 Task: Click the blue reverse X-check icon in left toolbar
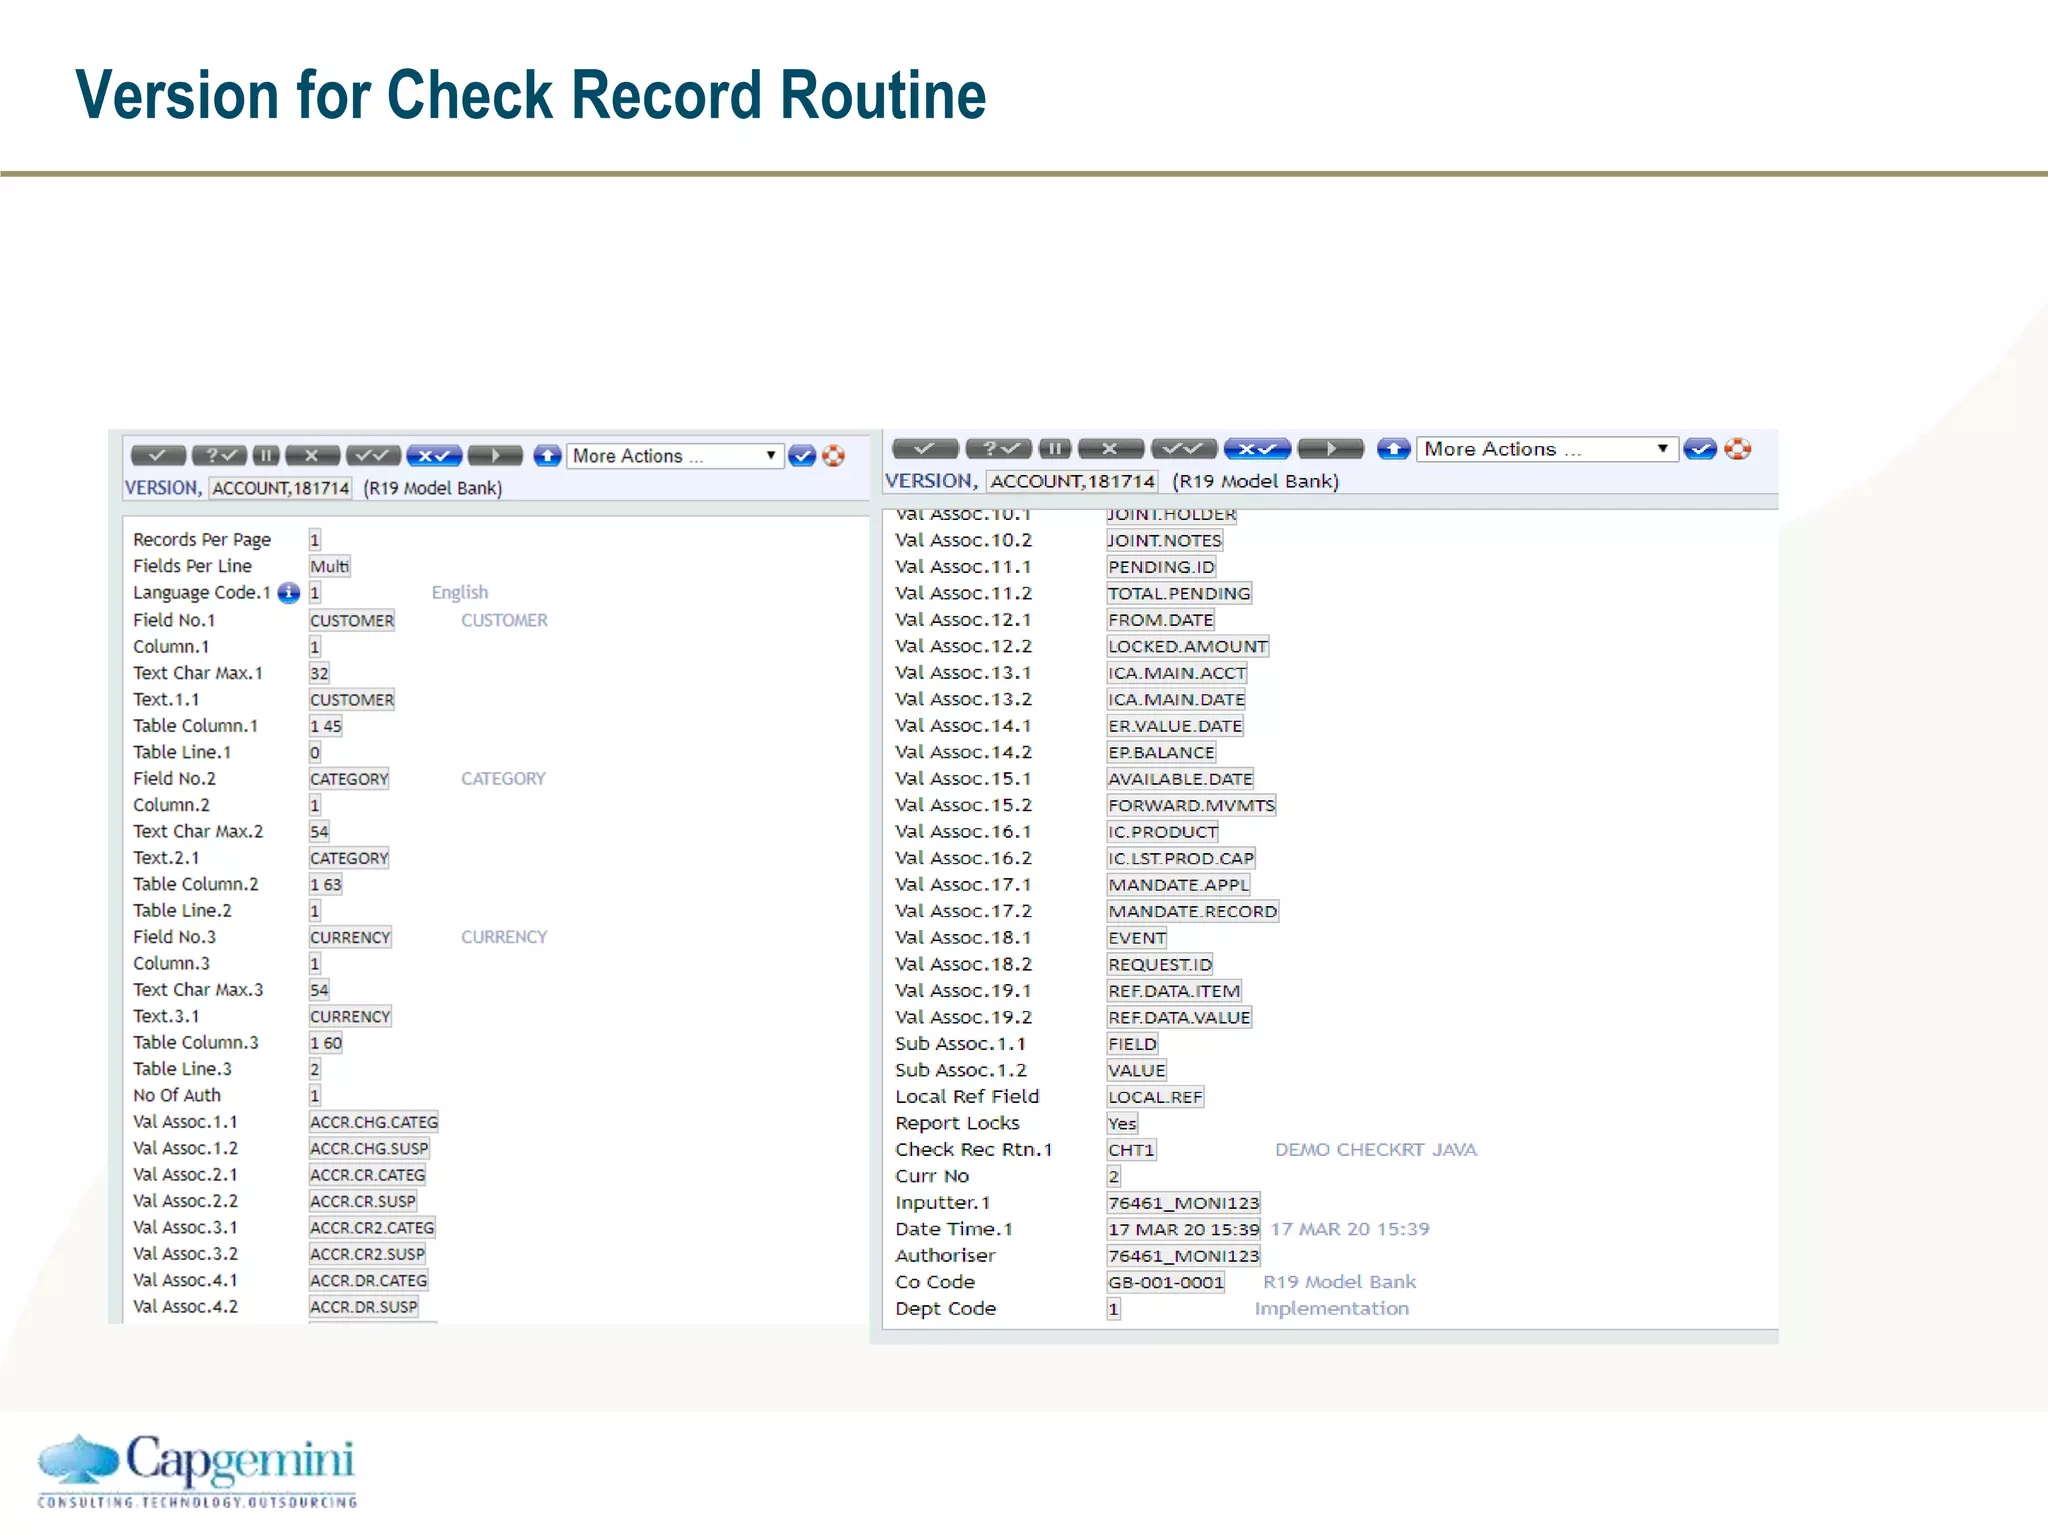[434, 456]
